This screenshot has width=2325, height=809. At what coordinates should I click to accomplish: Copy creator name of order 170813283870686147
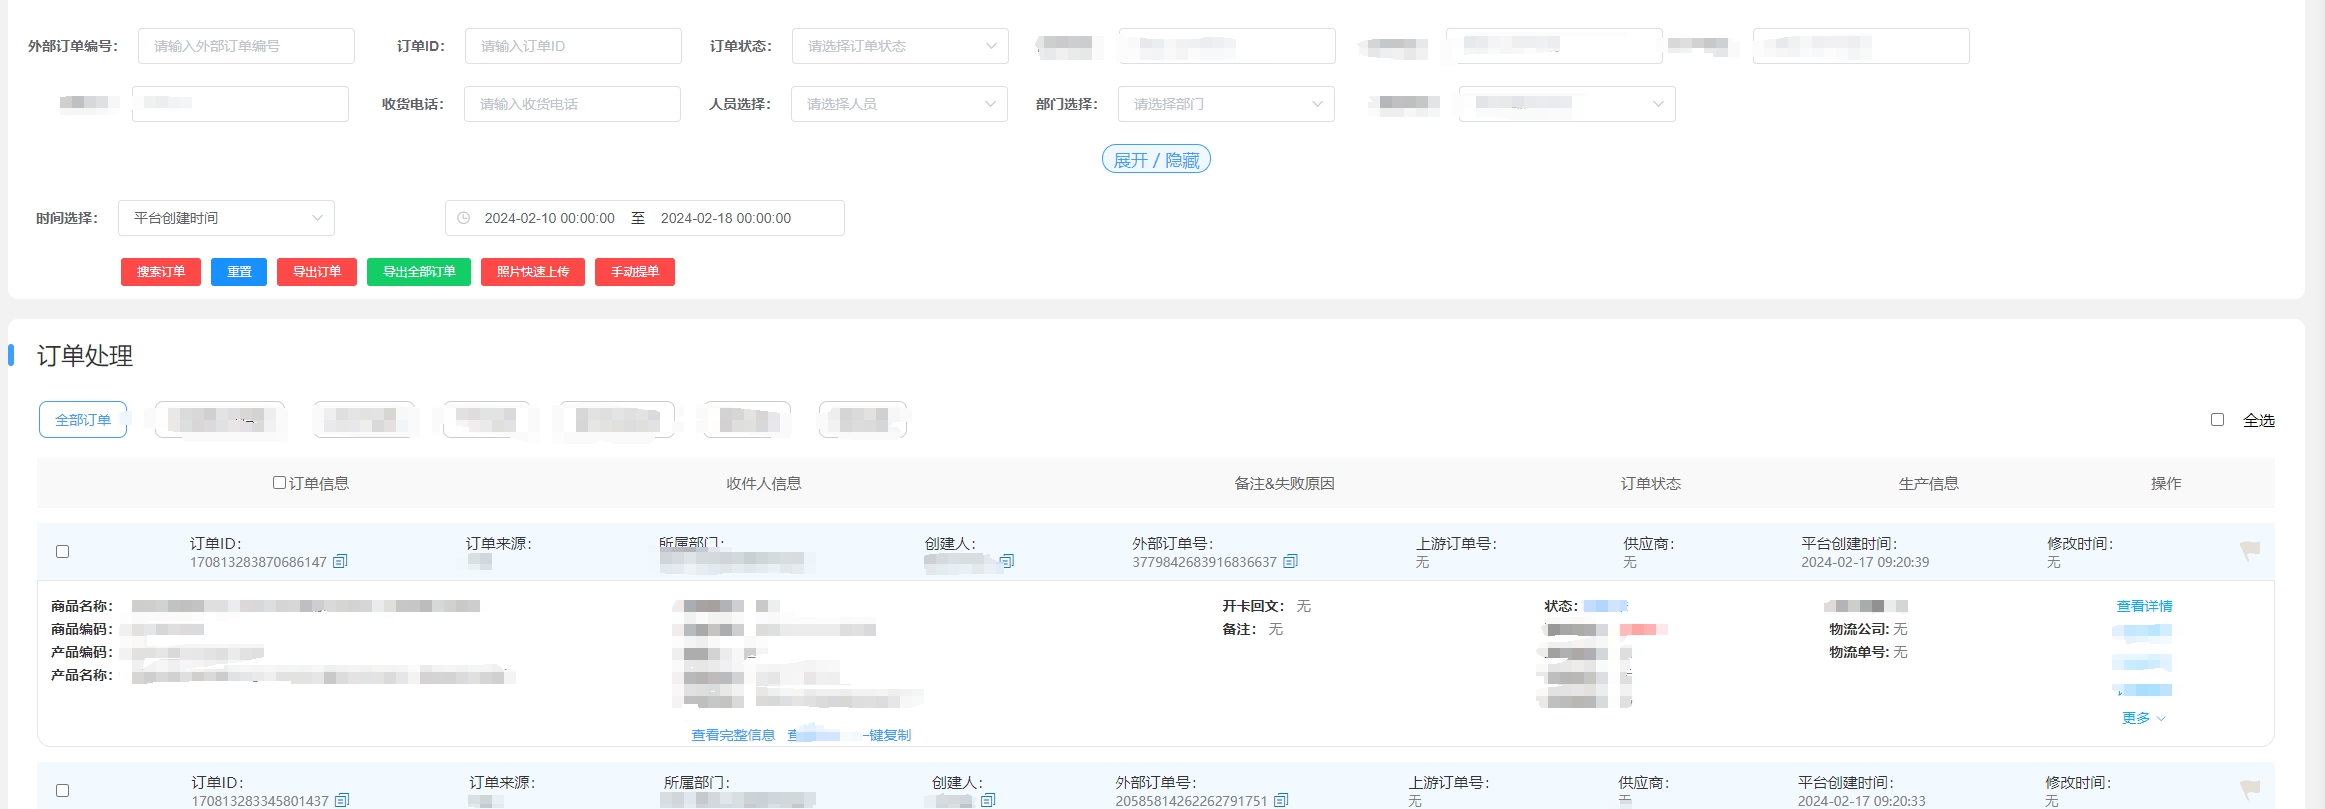1007,561
